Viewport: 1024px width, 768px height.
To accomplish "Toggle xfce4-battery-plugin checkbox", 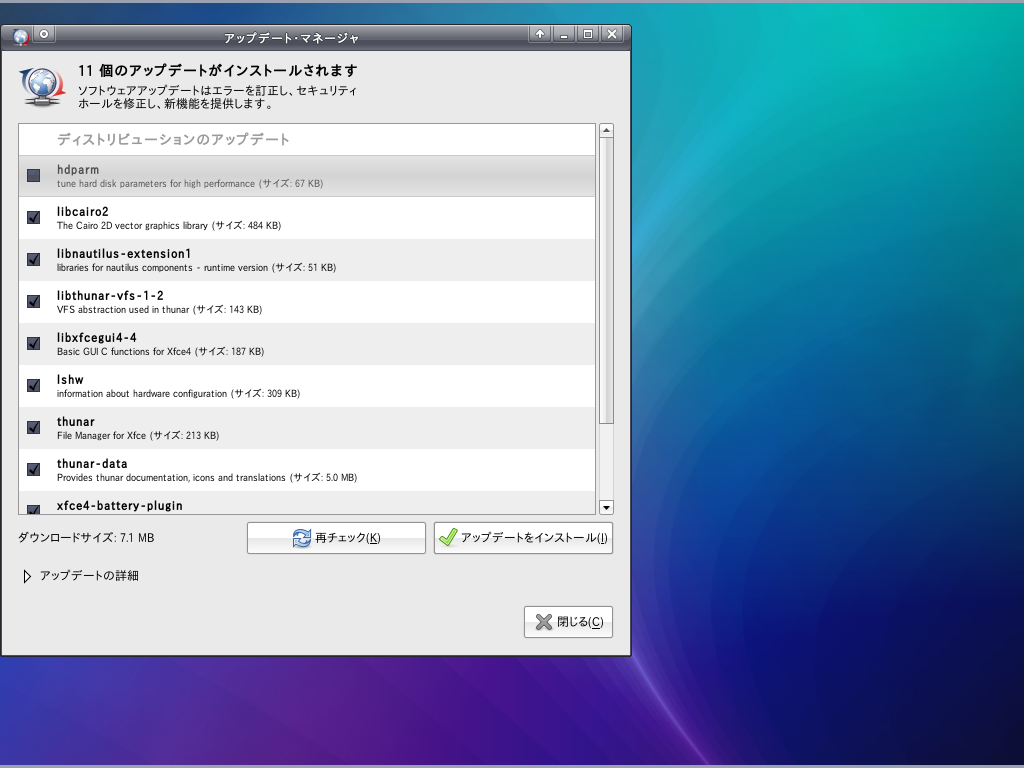I will click(x=33, y=509).
